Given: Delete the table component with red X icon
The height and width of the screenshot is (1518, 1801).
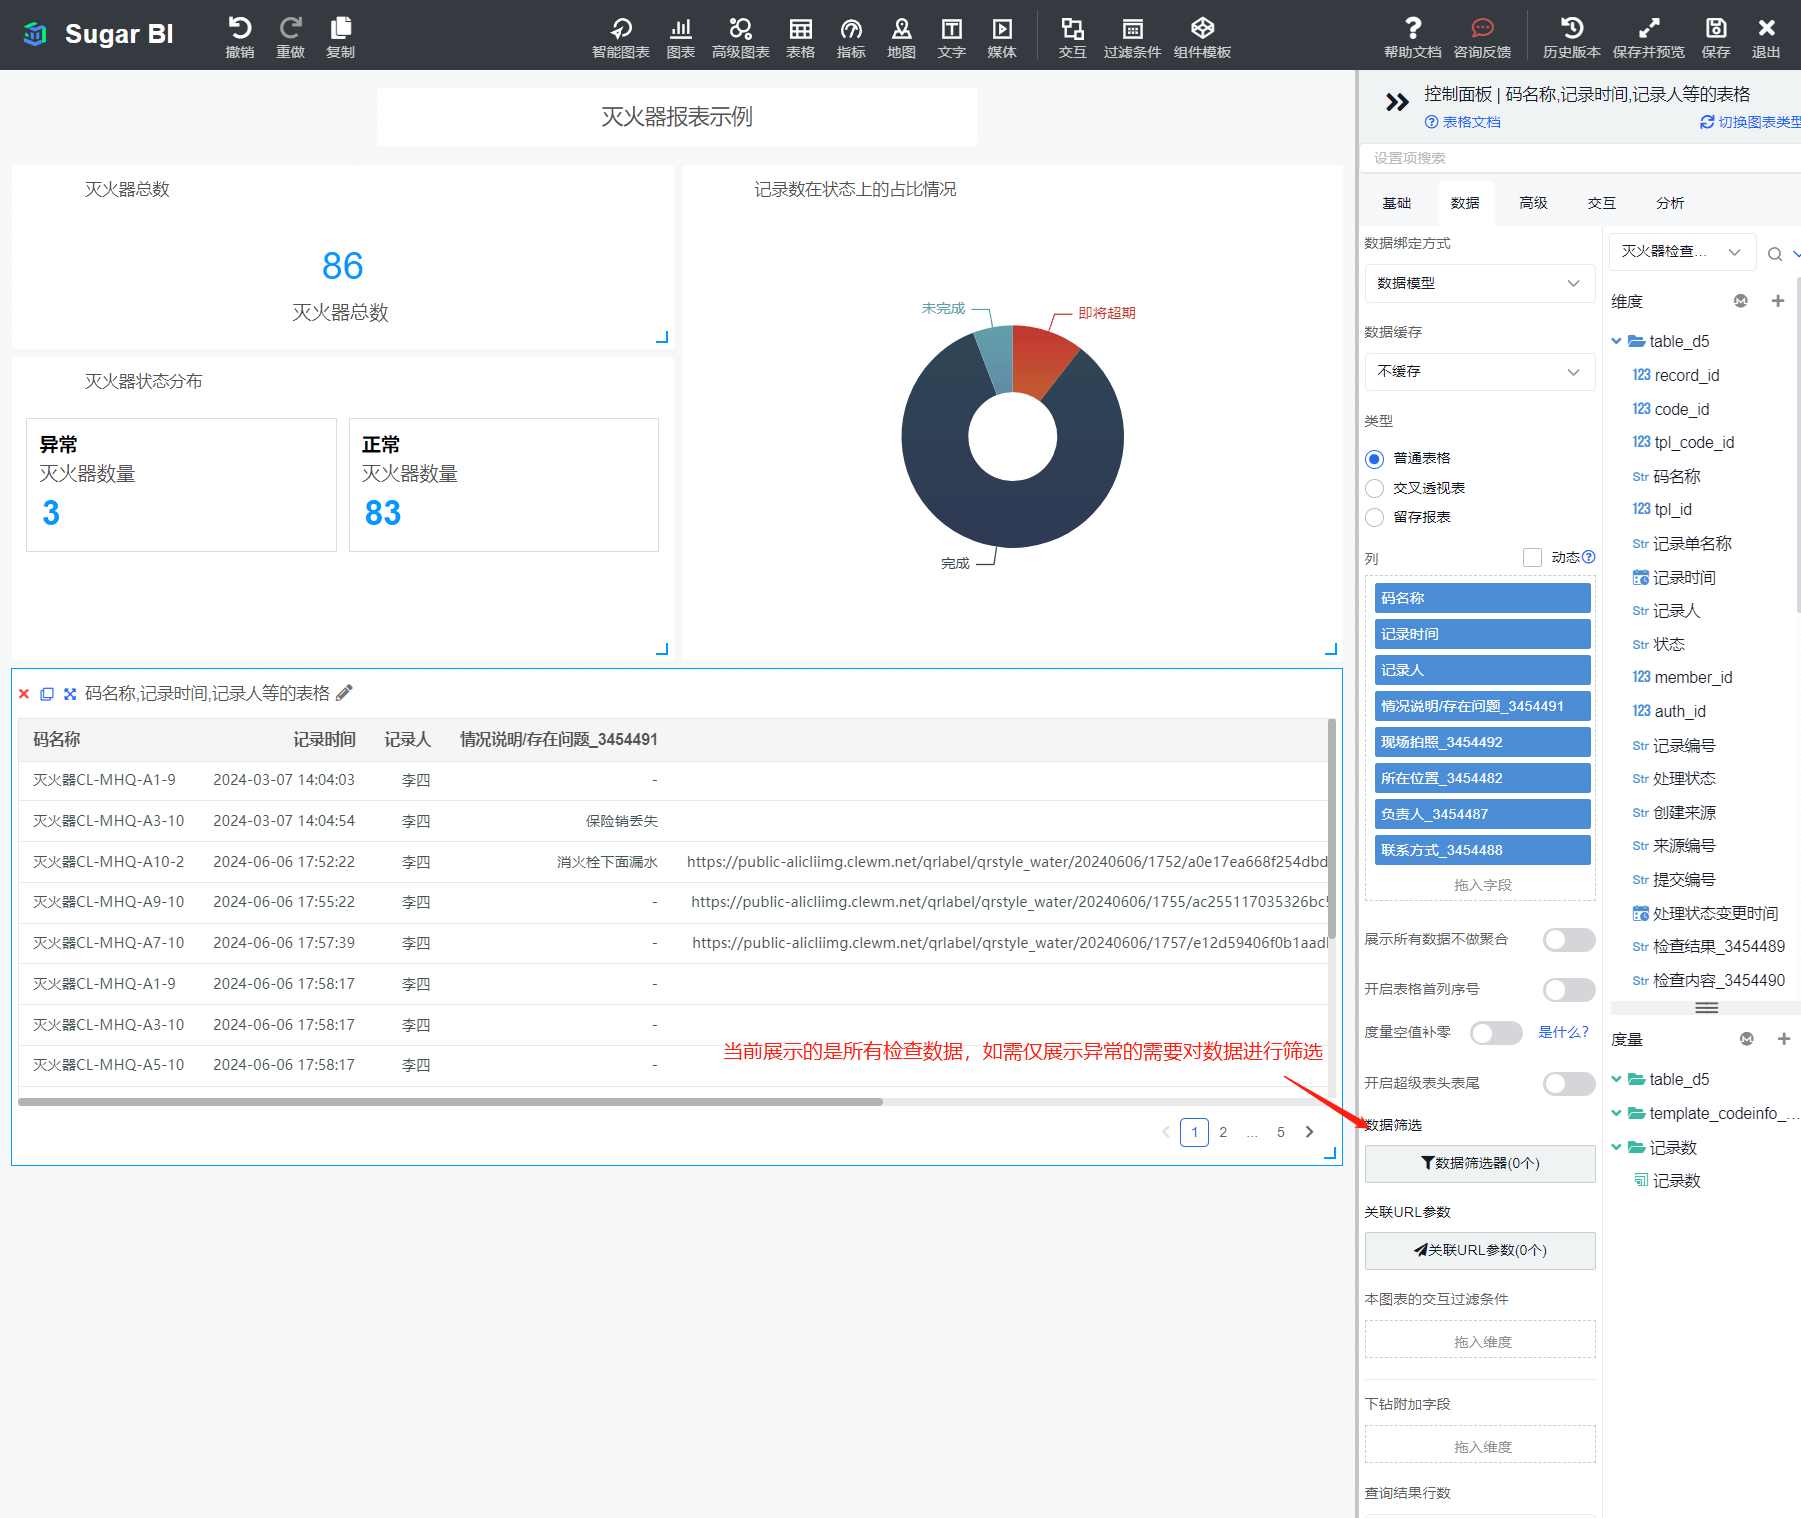Looking at the screenshot, I should [24, 694].
